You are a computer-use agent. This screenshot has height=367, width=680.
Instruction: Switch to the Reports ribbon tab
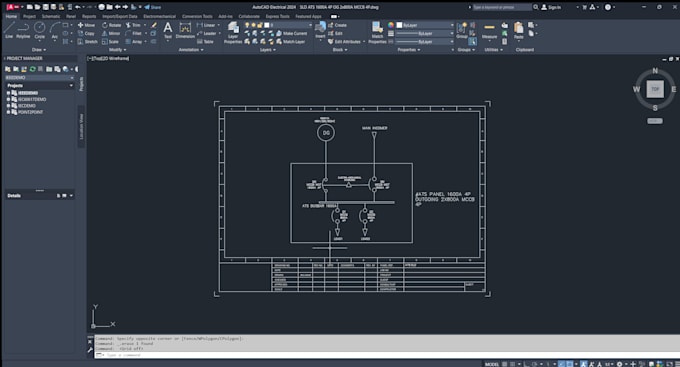click(x=89, y=16)
